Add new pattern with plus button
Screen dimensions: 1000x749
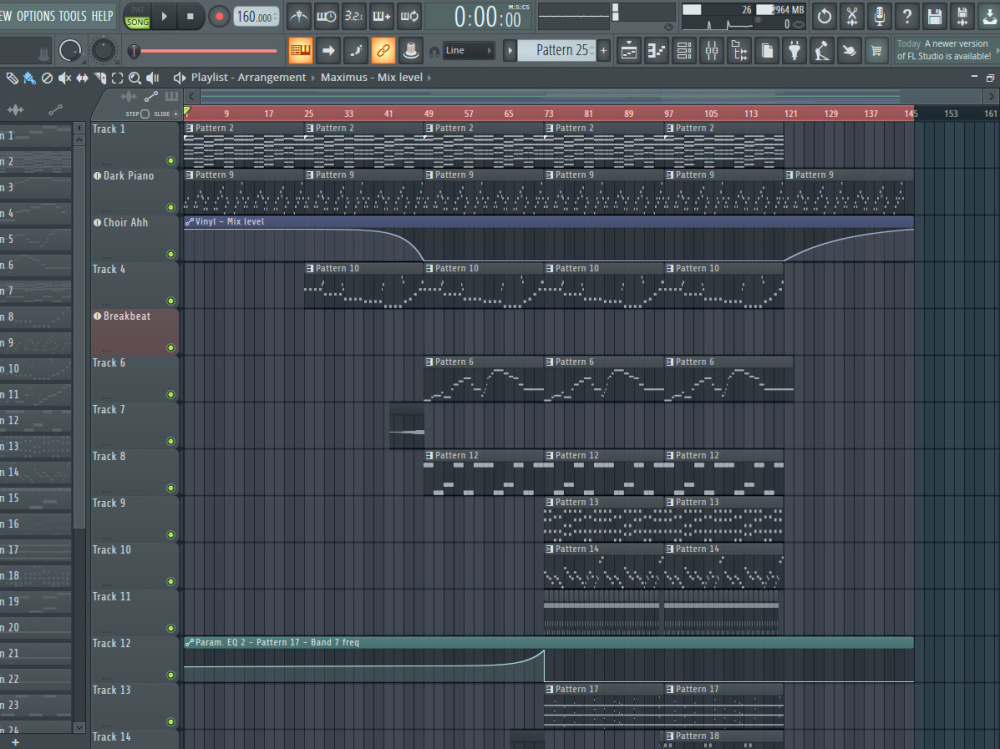pyautogui.click(x=603, y=50)
